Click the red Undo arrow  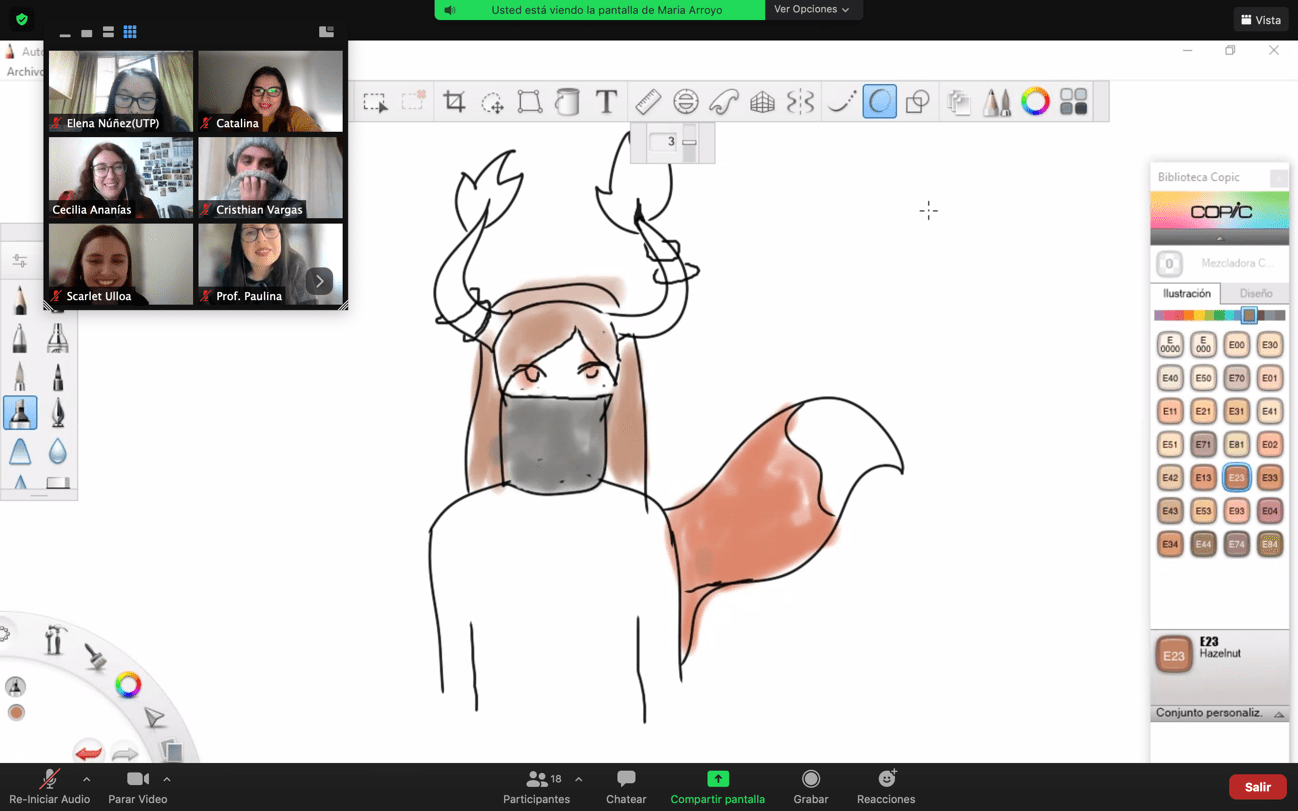coord(88,752)
